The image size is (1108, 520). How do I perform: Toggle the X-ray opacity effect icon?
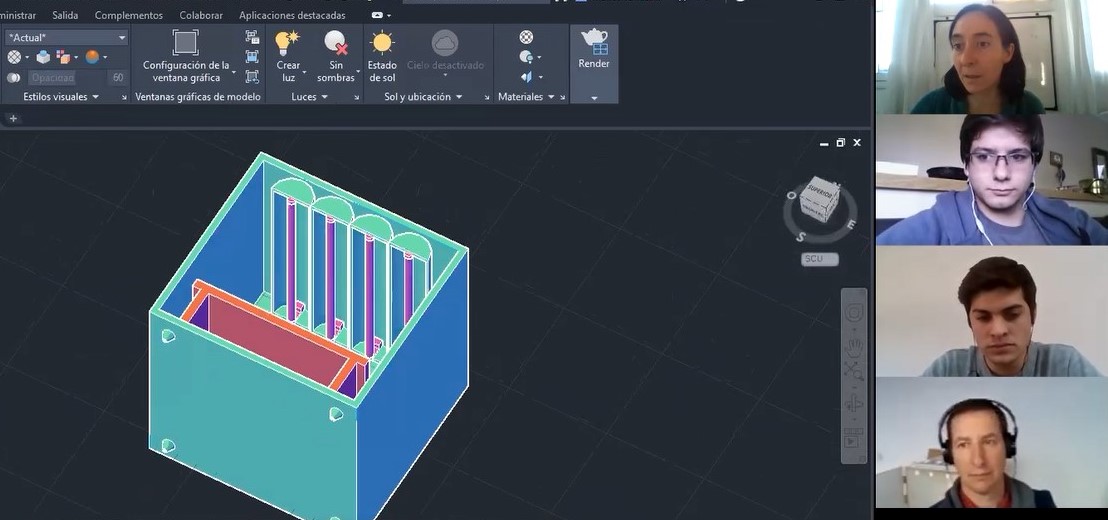[13, 78]
